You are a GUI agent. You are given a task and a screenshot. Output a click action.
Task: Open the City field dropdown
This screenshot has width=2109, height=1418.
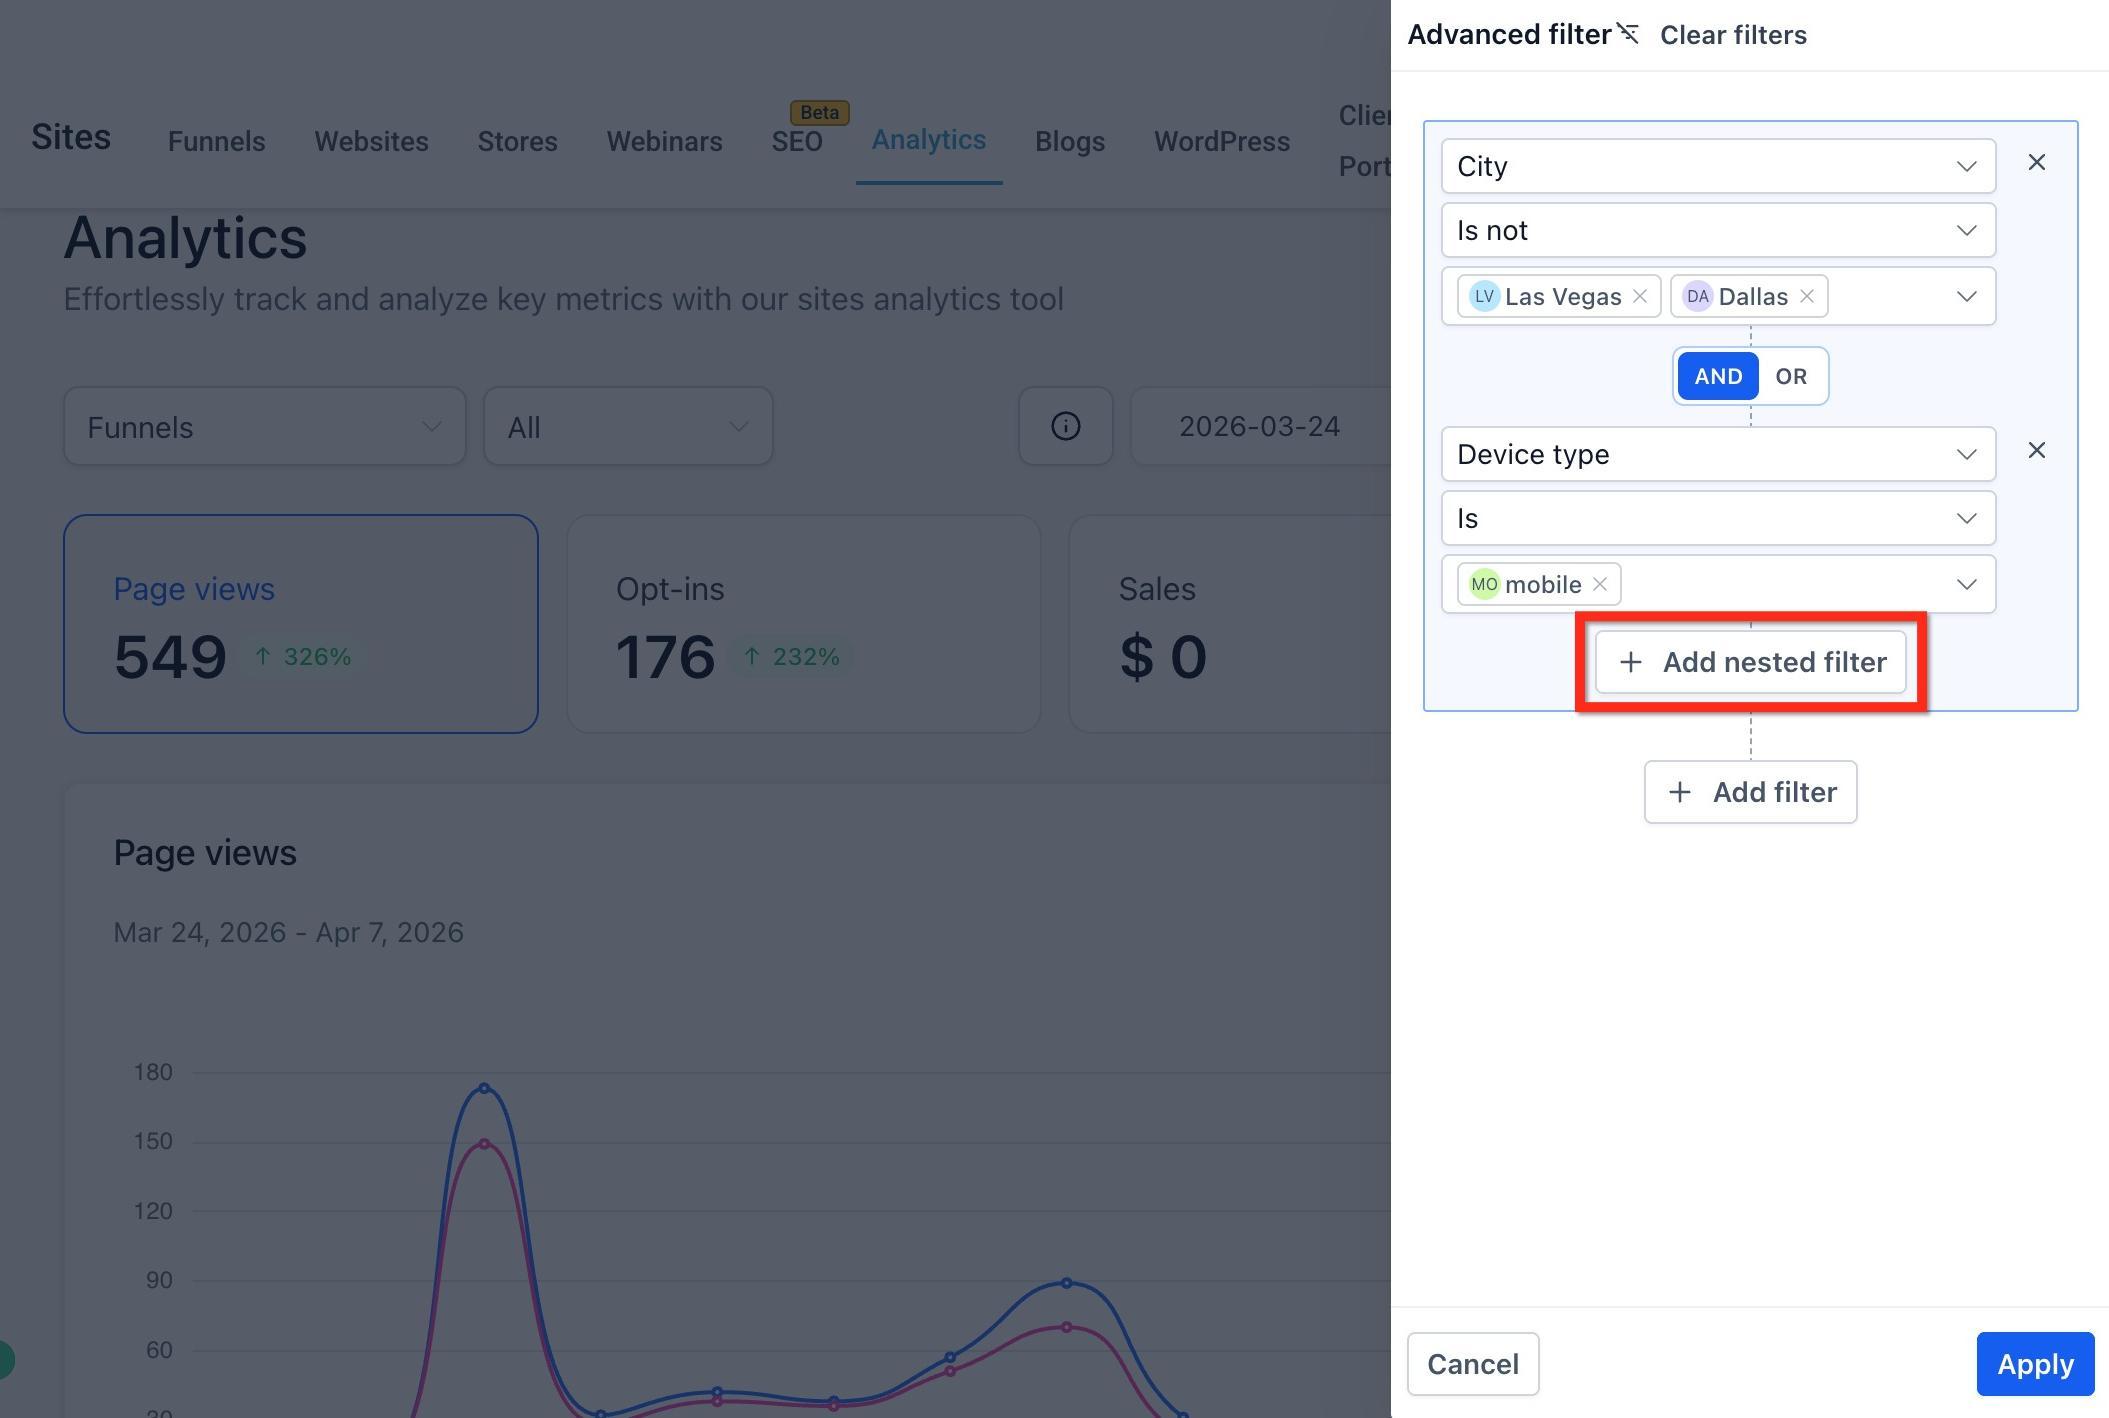click(x=1718, y=166)
